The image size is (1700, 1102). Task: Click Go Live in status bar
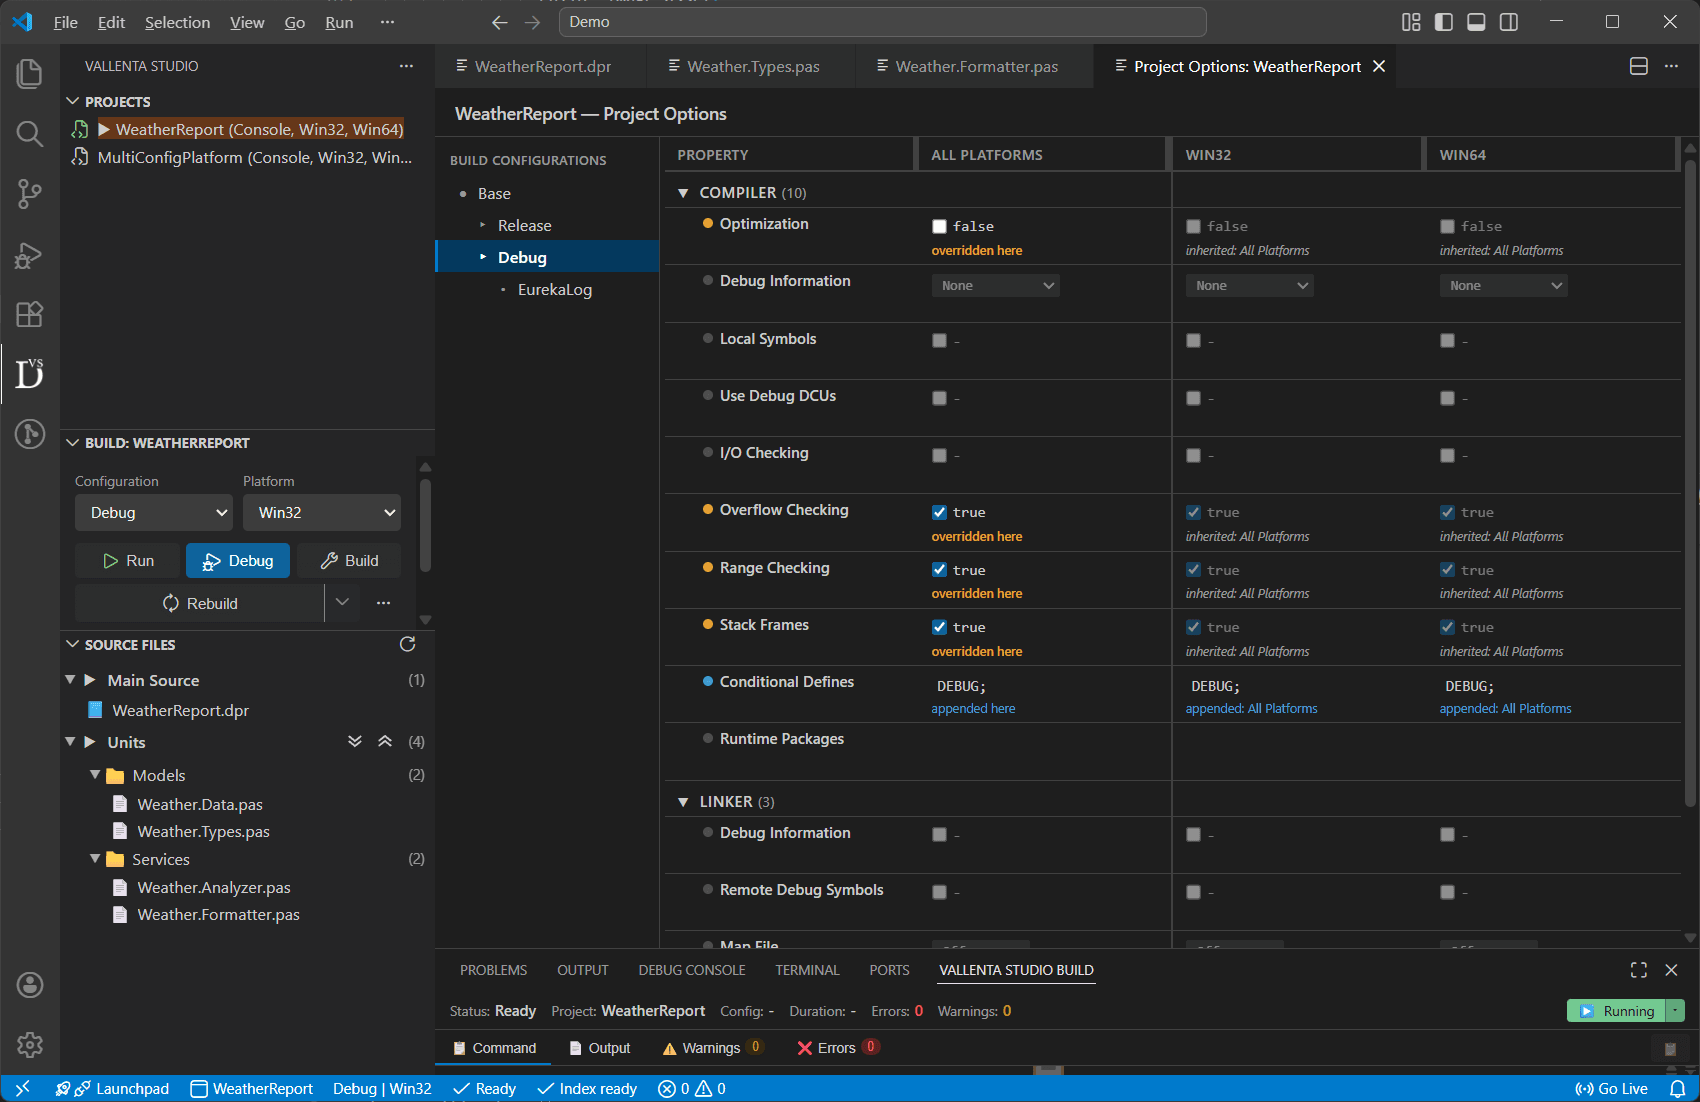(1611, 1089)
